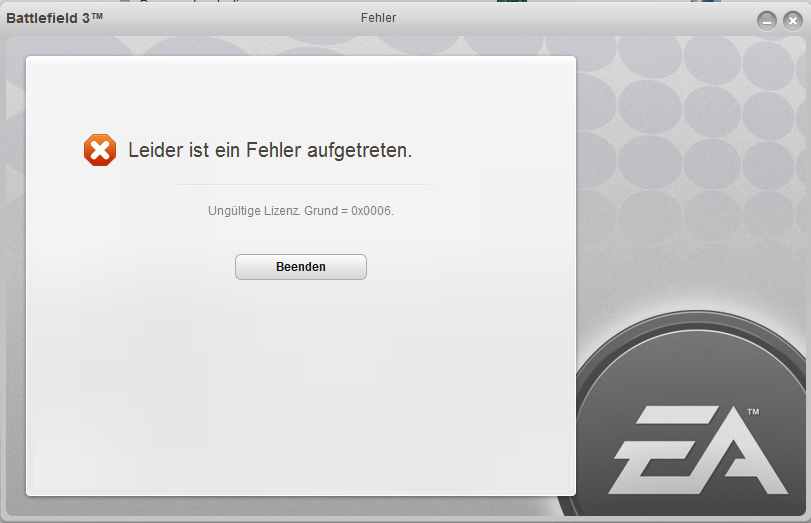811x523 pixels.
Task: Click empty title bar area right of Fehler
Action: (569, 18)
